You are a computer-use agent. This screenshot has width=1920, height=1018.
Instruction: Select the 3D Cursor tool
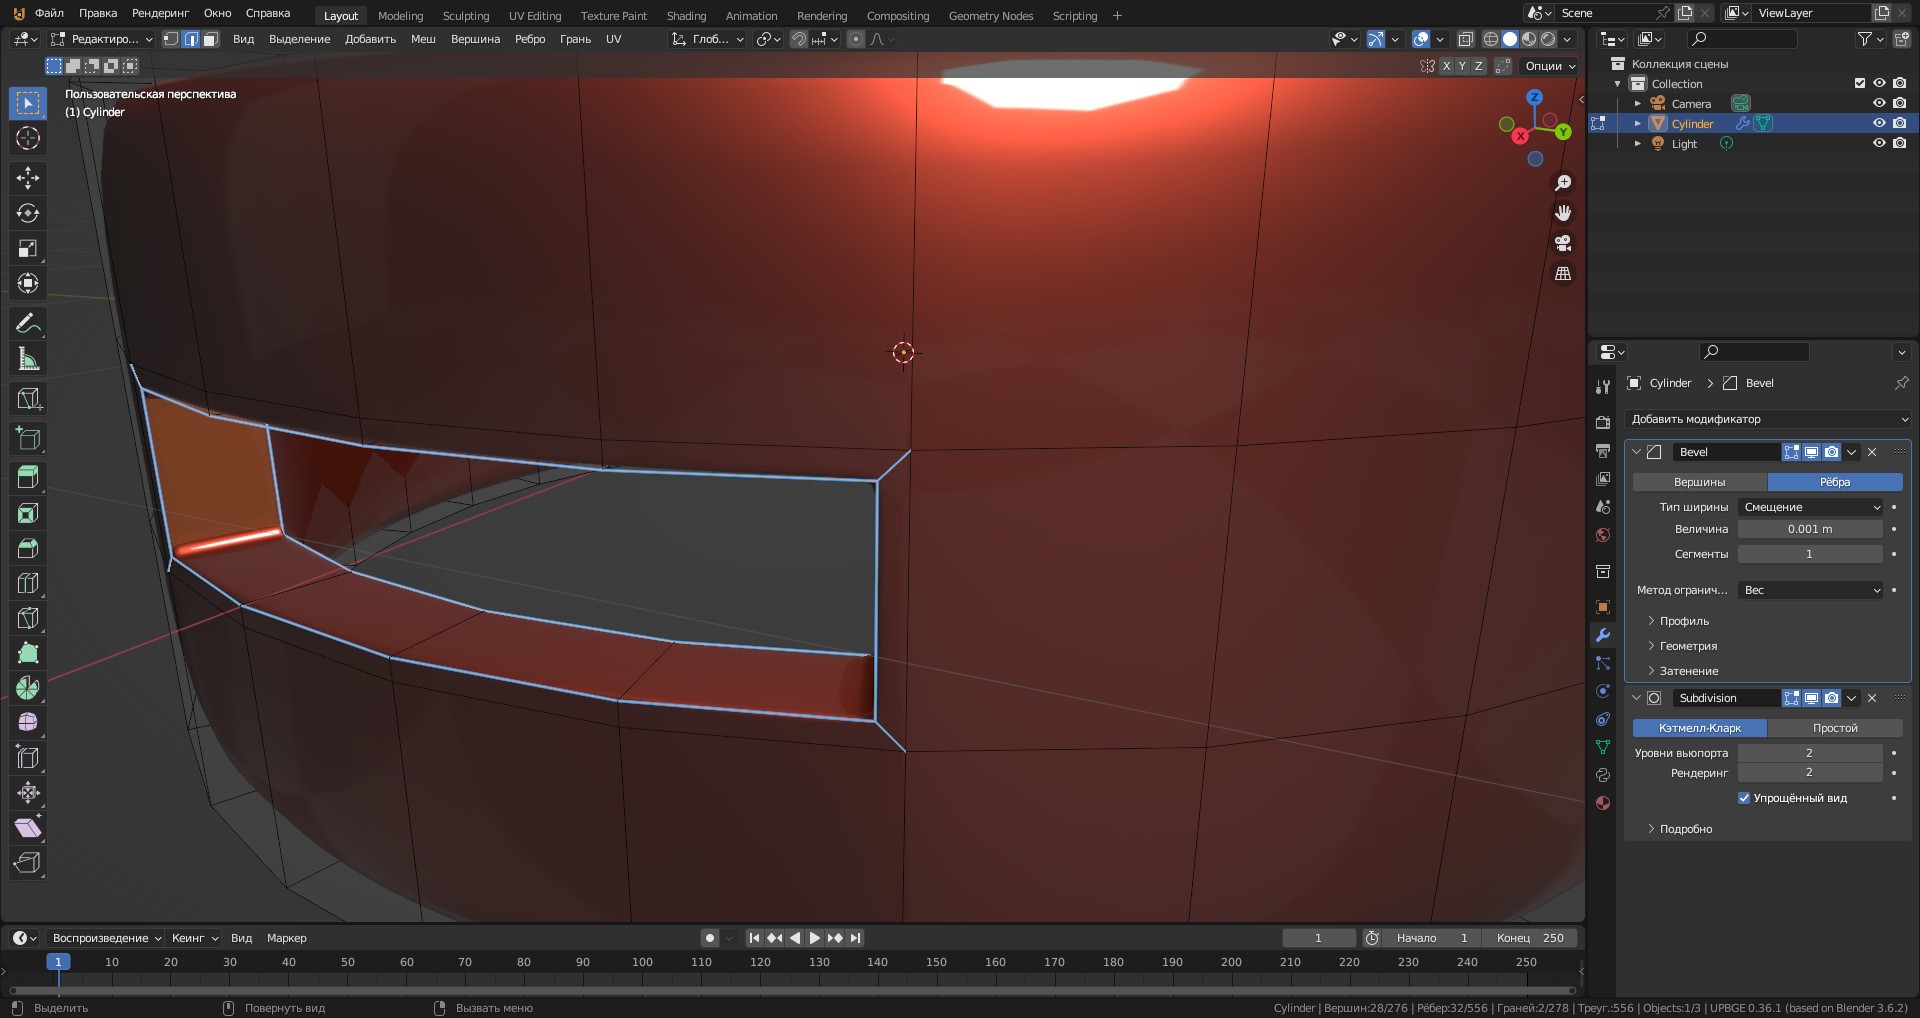pyautogui.click(x=28, y=138)
